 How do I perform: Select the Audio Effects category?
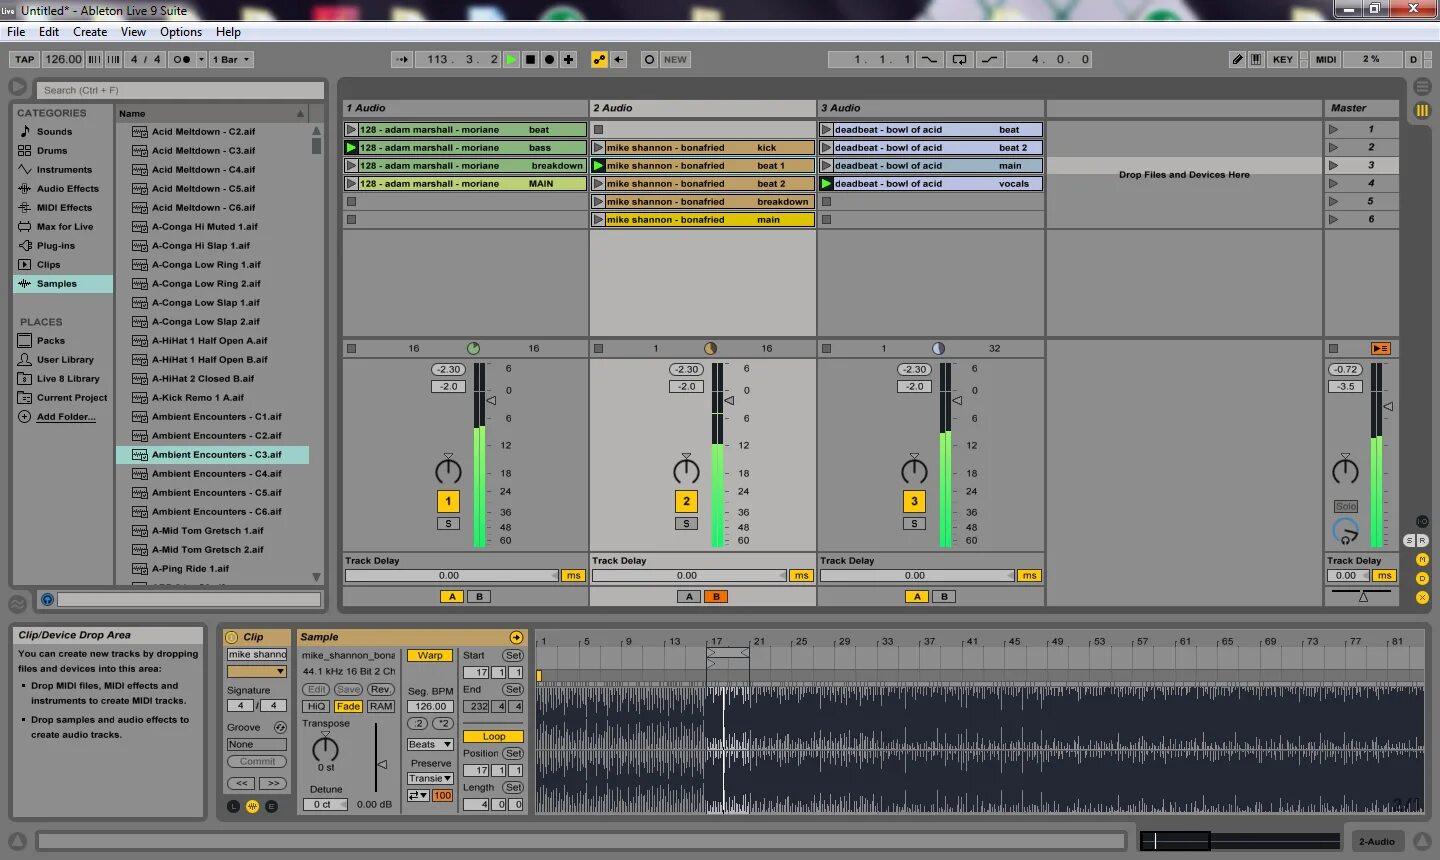tap(63, 189)
